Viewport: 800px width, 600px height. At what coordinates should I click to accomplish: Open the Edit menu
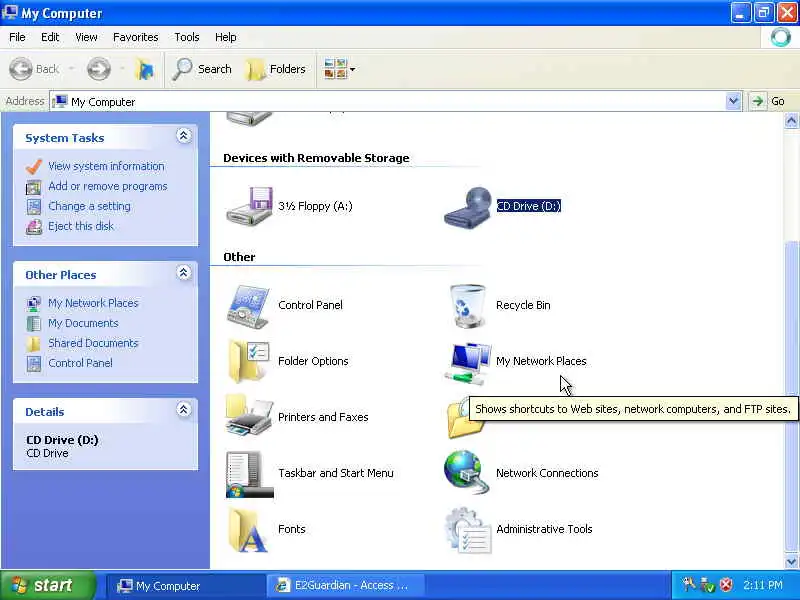50,37
